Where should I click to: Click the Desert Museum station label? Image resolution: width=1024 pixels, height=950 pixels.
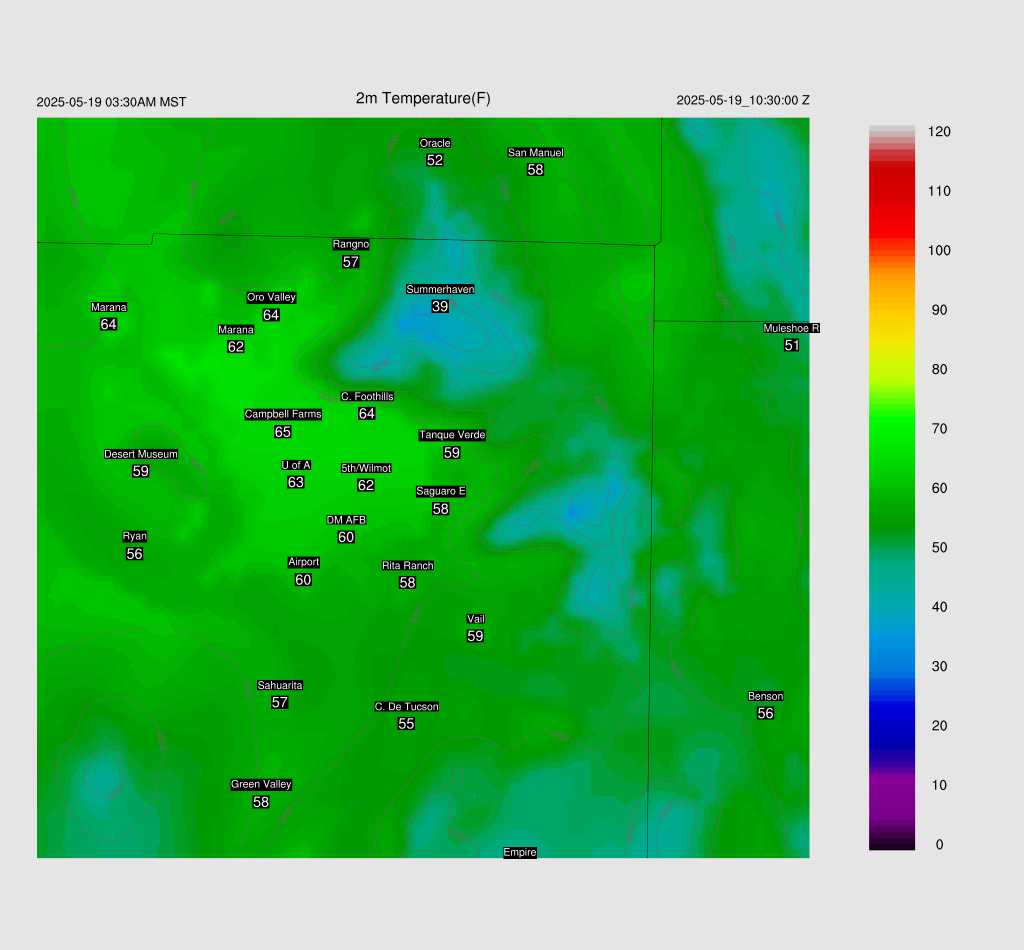[141, 454]
